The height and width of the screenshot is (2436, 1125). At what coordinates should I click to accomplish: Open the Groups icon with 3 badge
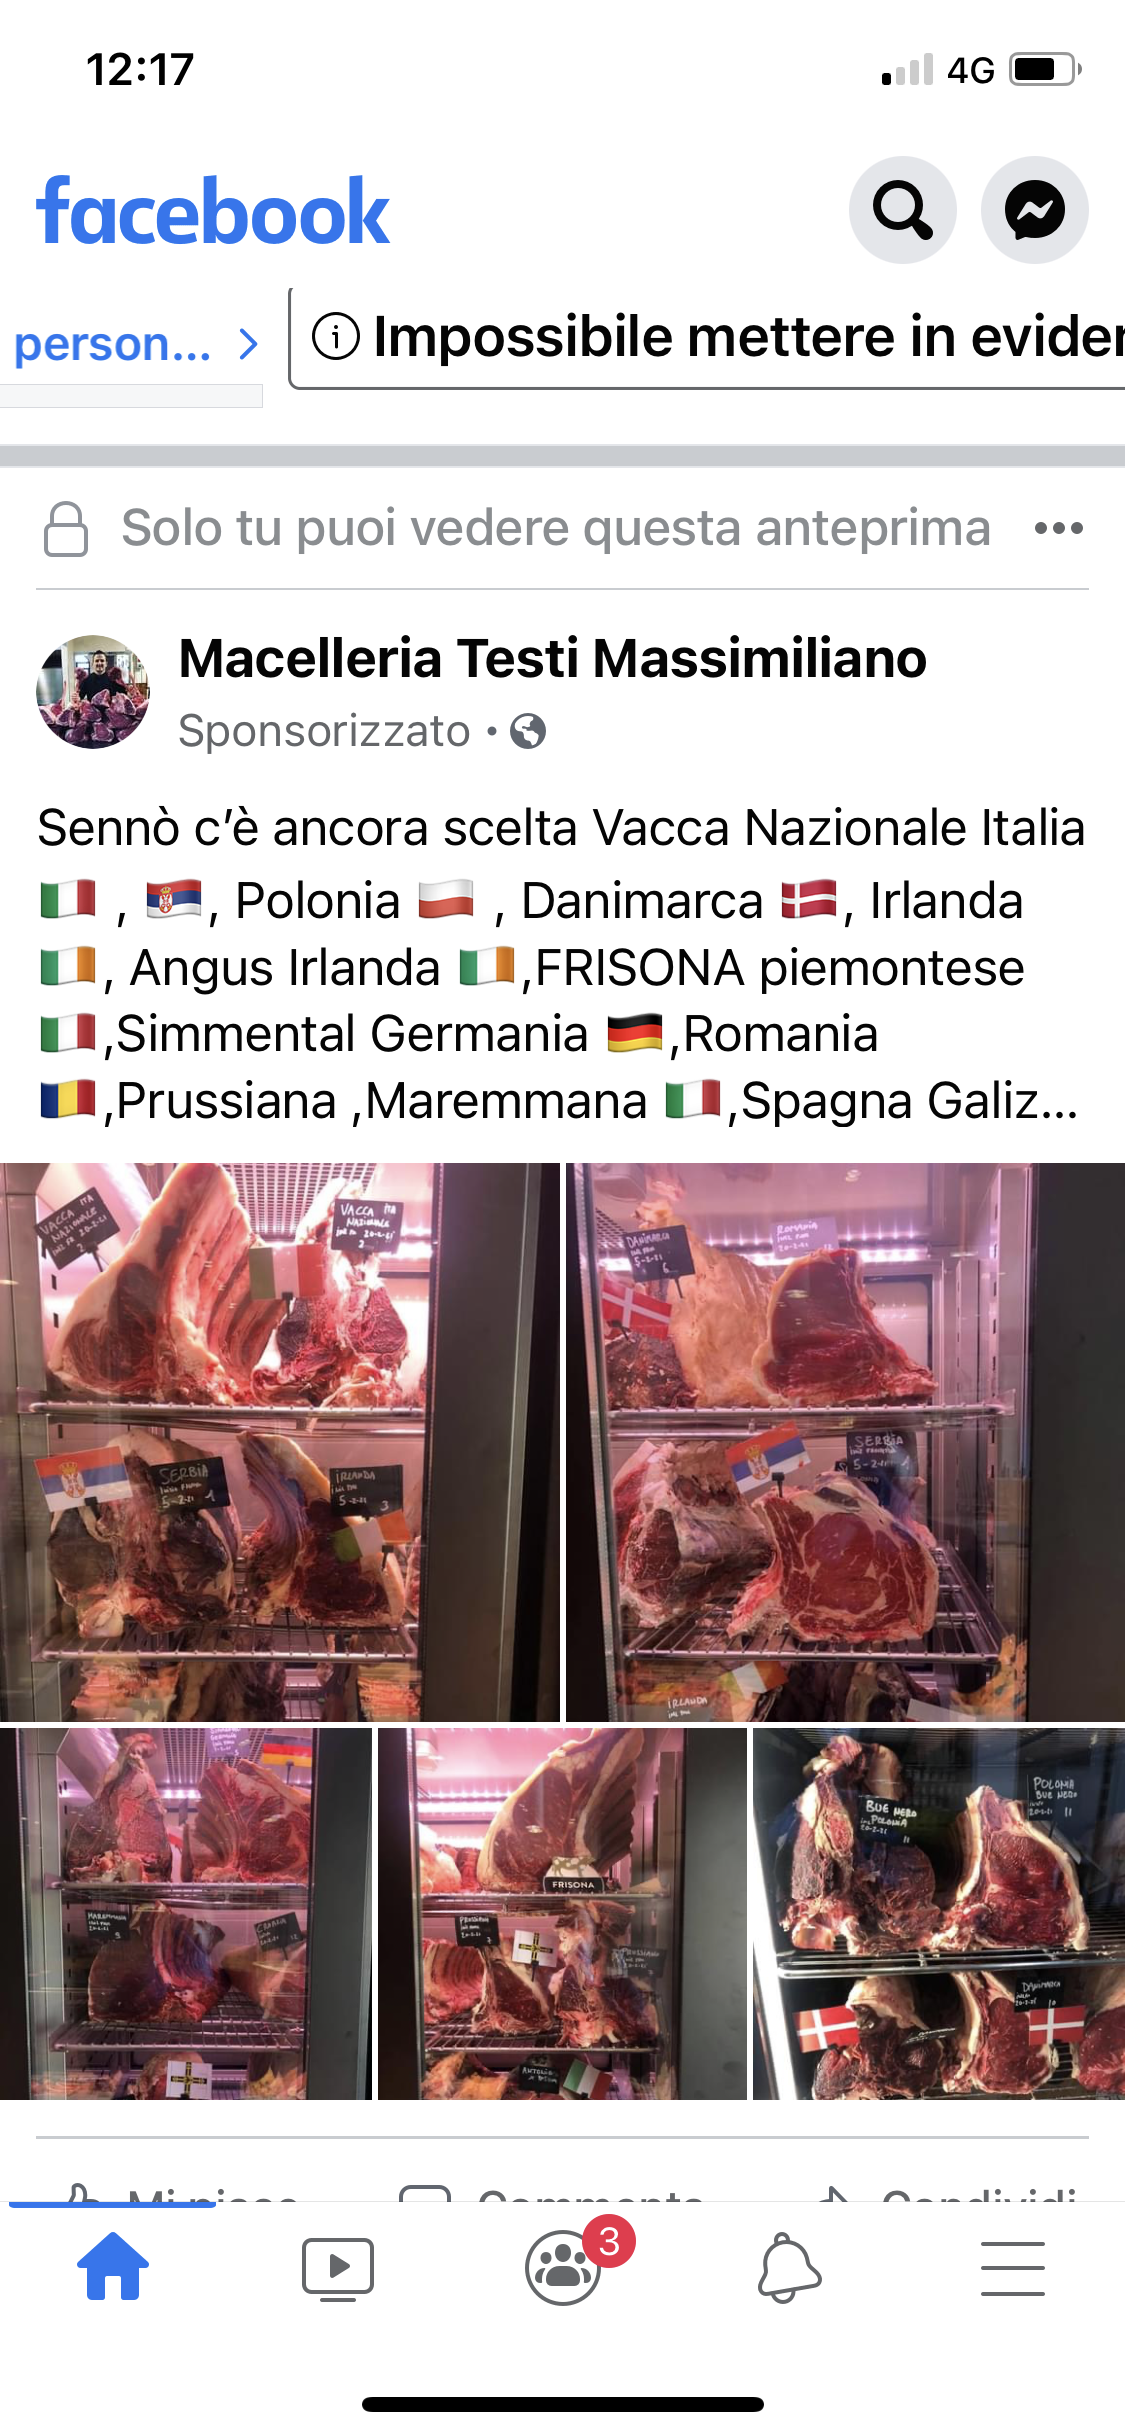[563, 2267]
